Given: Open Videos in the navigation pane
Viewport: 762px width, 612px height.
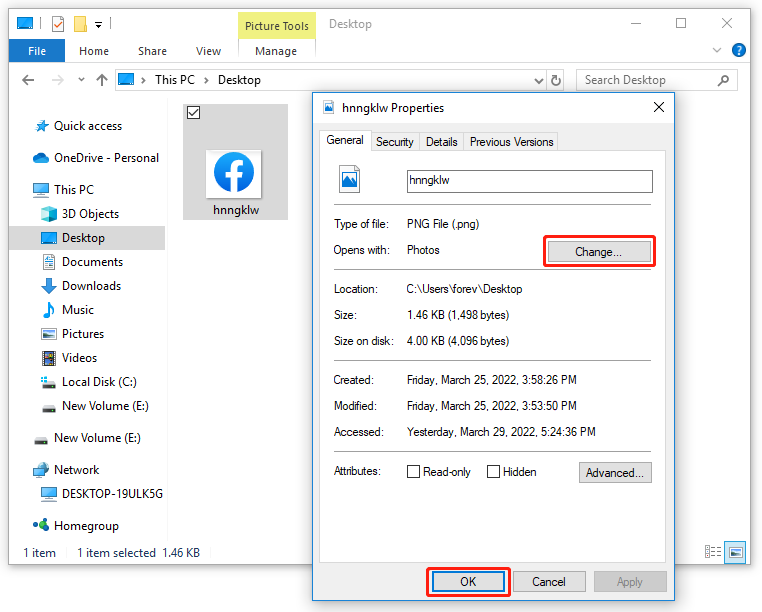Looking at the screenshot, I should pyautogui.click(x=79, y=358).
